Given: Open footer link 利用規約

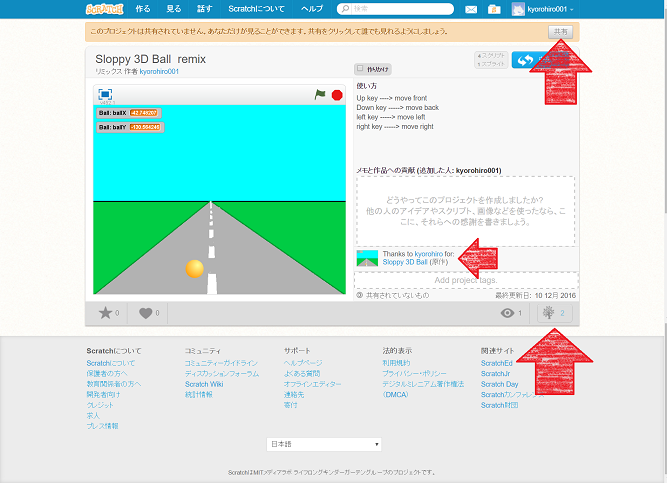Looking at the screenshot, I should tap(396, 363).
